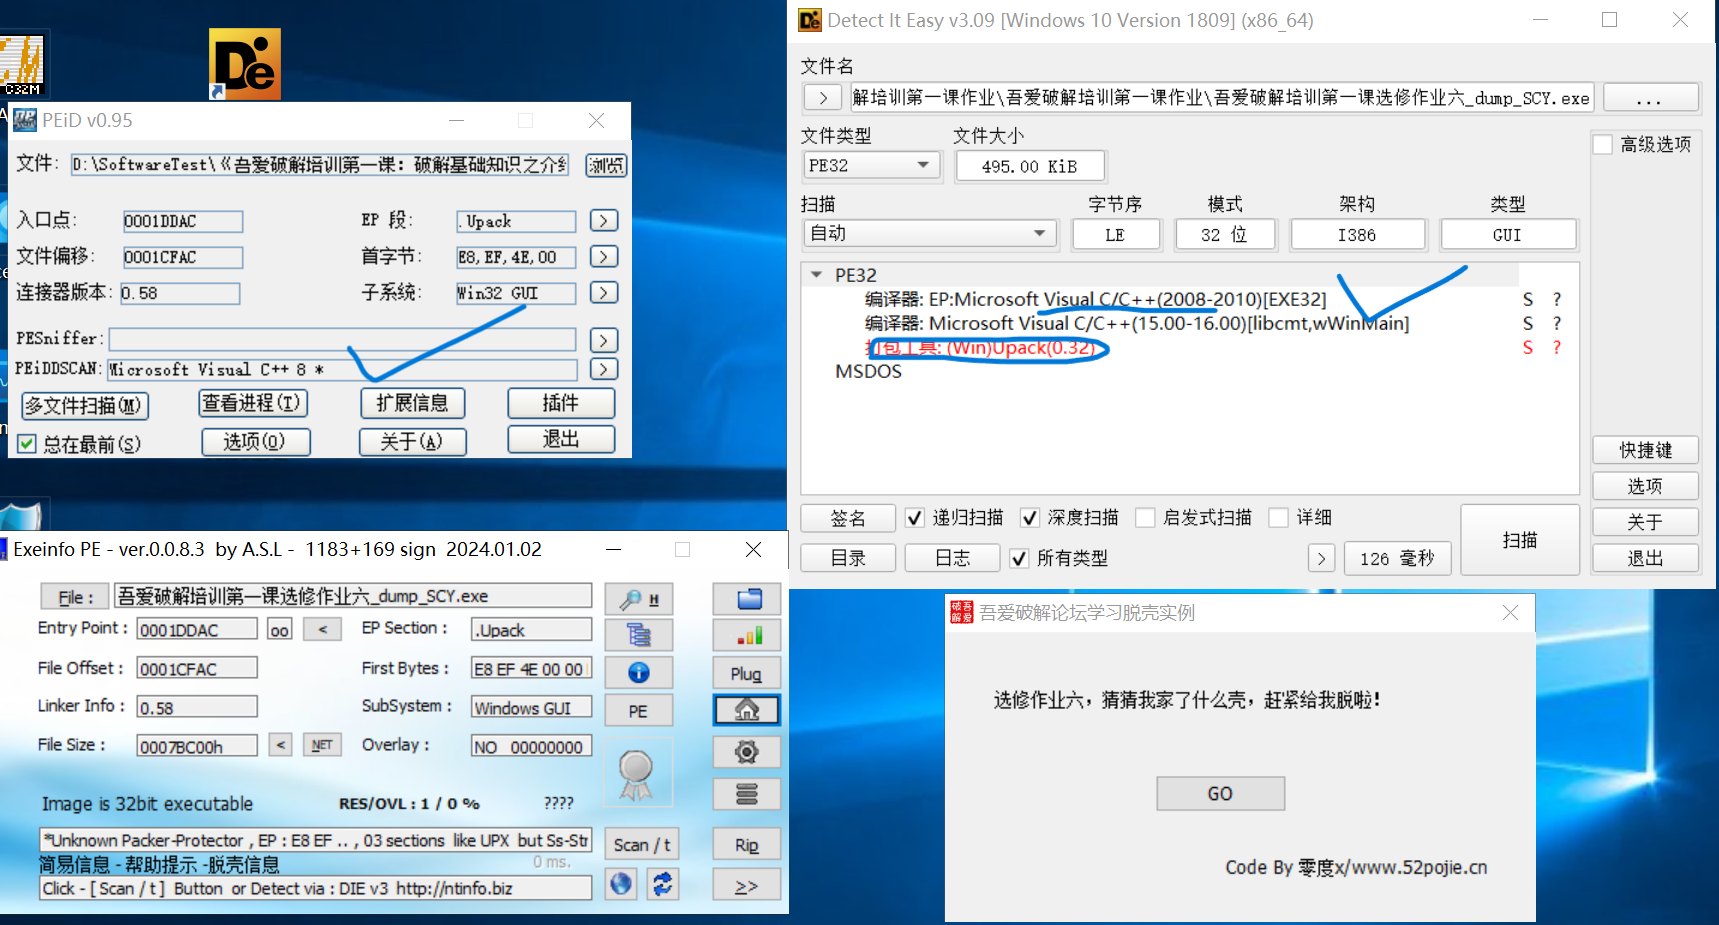Select the MSDOS row in DIE results
The image size is (1719, 925).
point(868,371)
